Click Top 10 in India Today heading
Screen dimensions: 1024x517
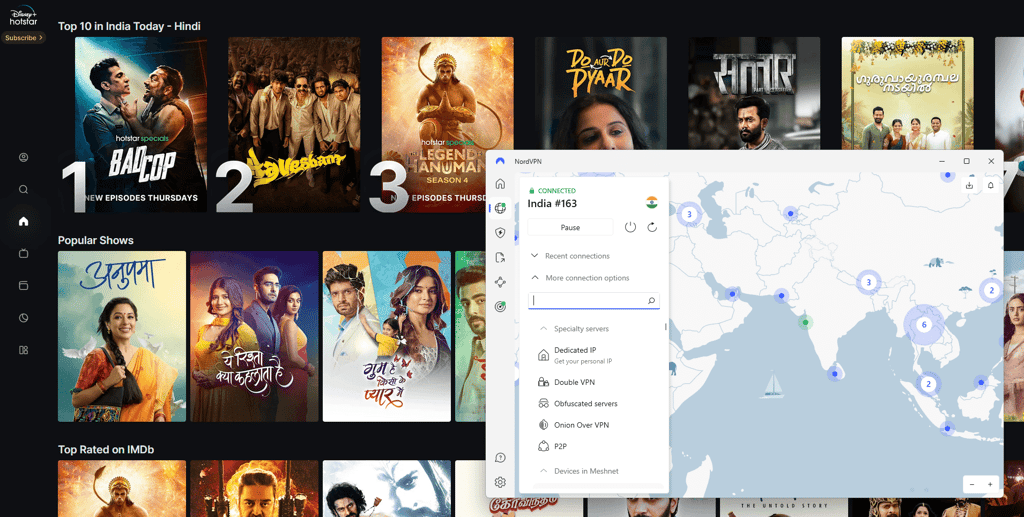[x=129, y=26]
